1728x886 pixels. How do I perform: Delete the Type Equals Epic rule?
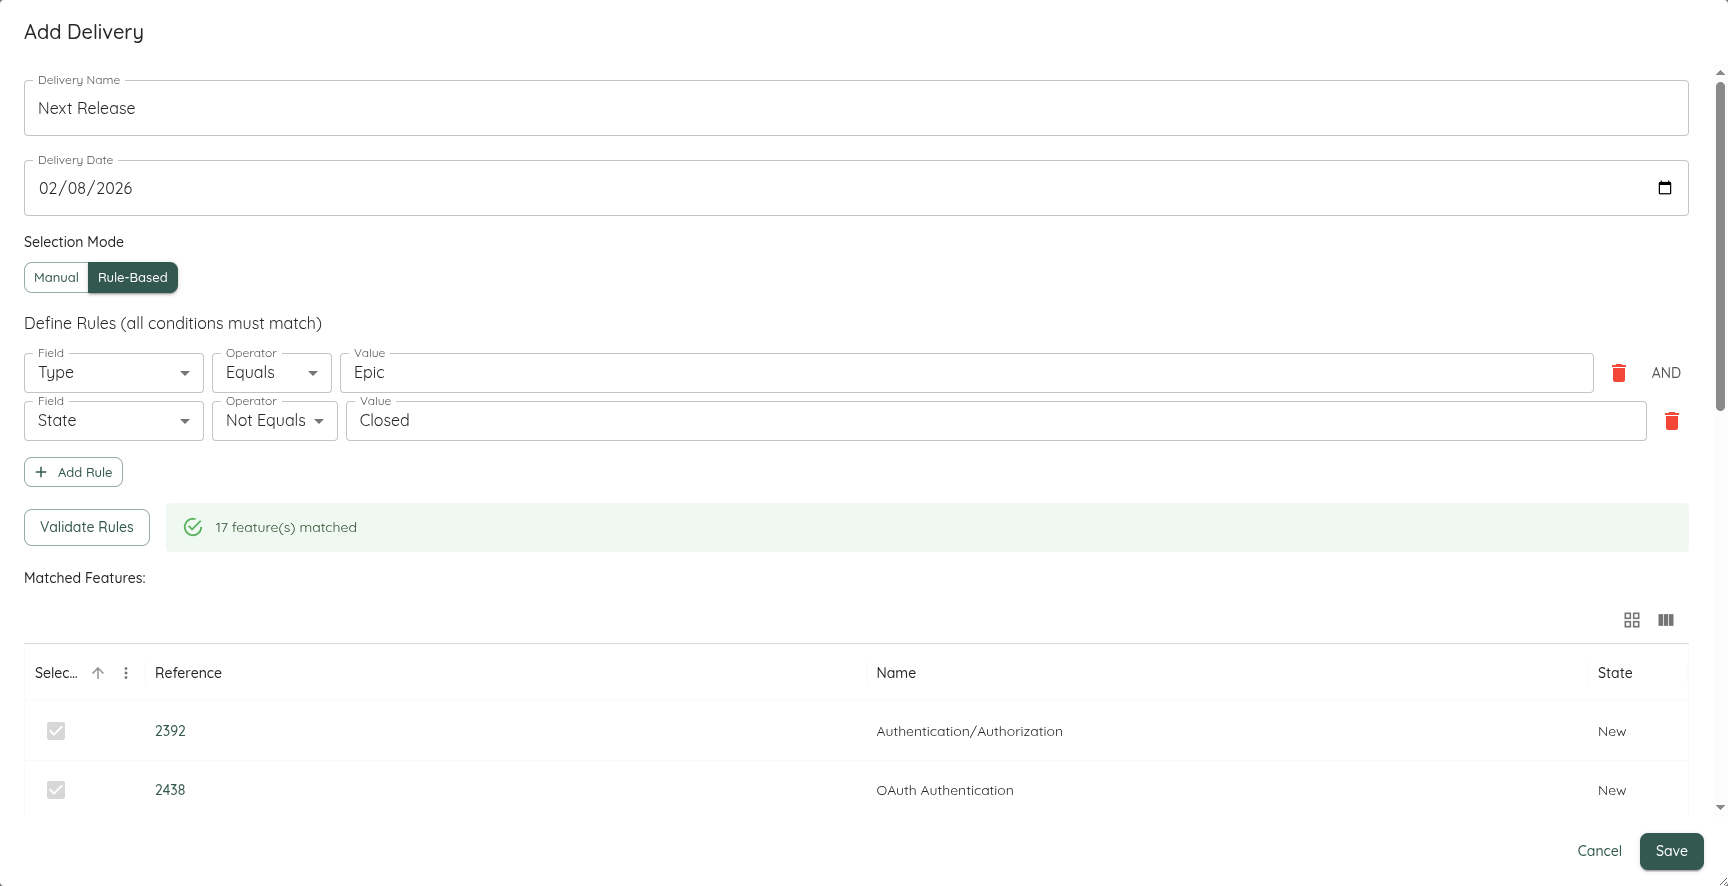pyautogui.click(x=1619, y=373)
